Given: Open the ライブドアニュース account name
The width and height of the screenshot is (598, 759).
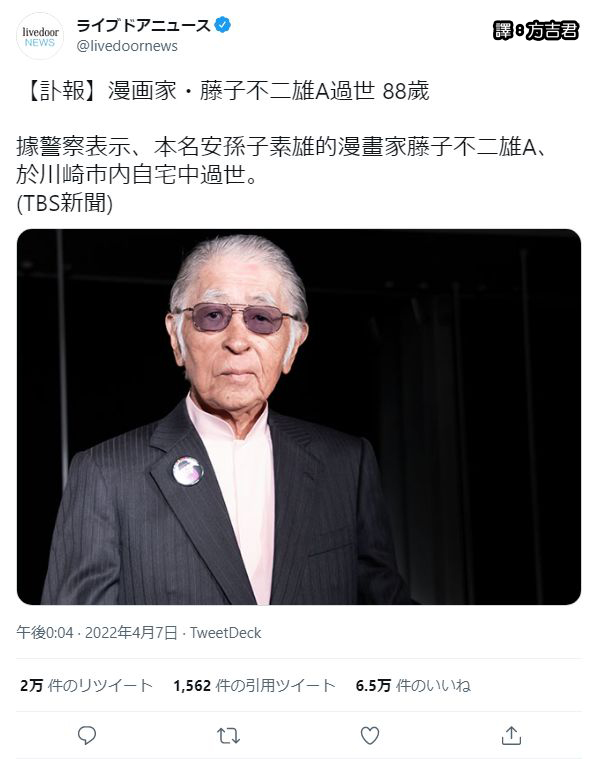Looking at the screenshot, I should 143,25.
